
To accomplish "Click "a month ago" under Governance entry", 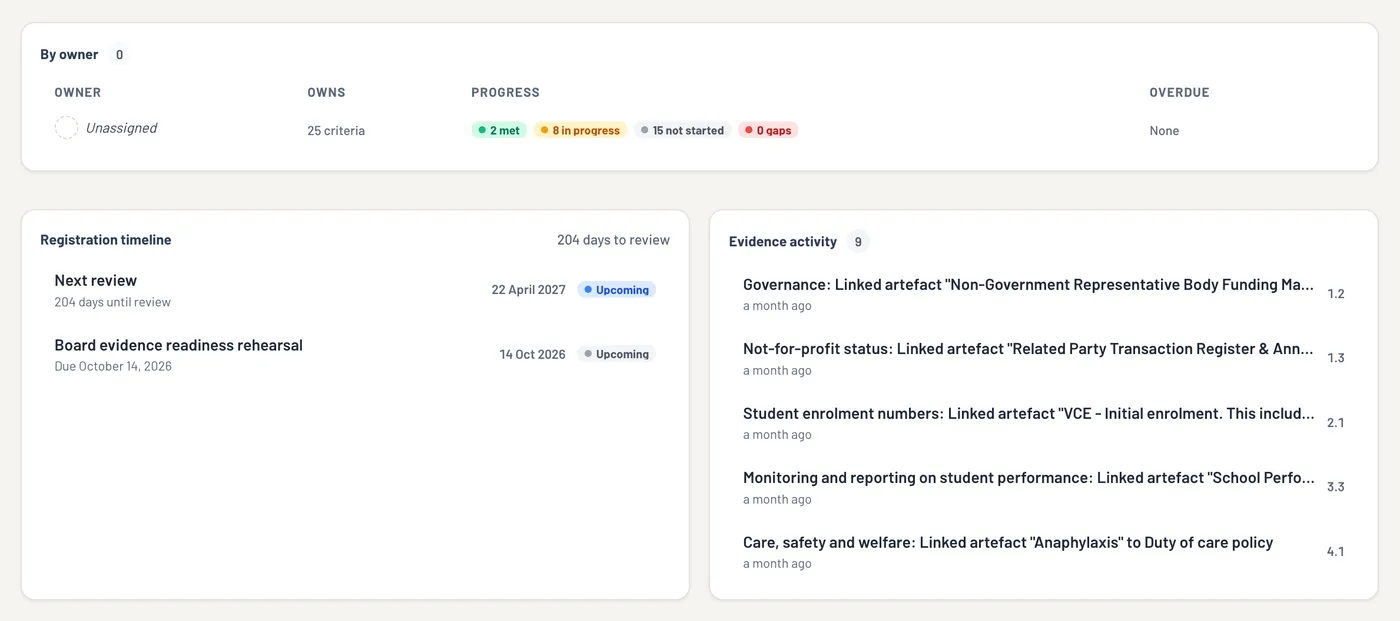I will [777, 306].
